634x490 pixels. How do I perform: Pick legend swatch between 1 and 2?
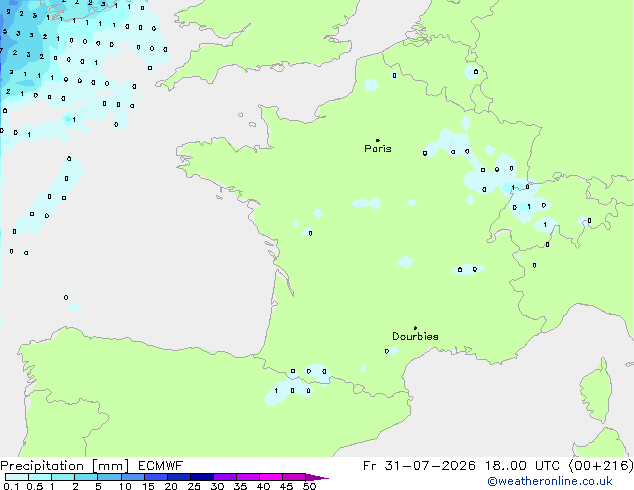63,477
